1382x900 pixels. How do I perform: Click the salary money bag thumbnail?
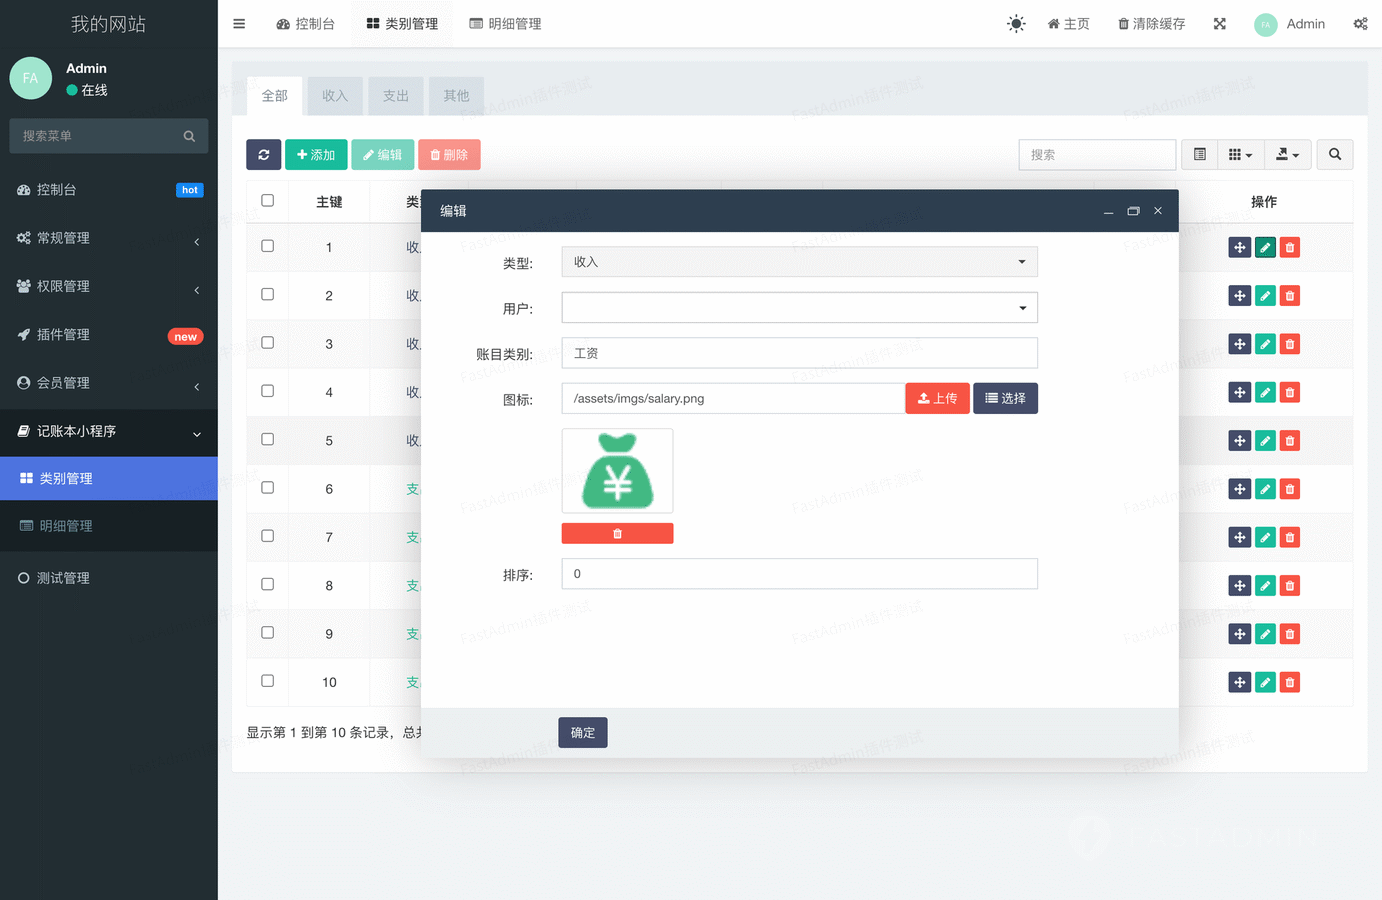617,471
